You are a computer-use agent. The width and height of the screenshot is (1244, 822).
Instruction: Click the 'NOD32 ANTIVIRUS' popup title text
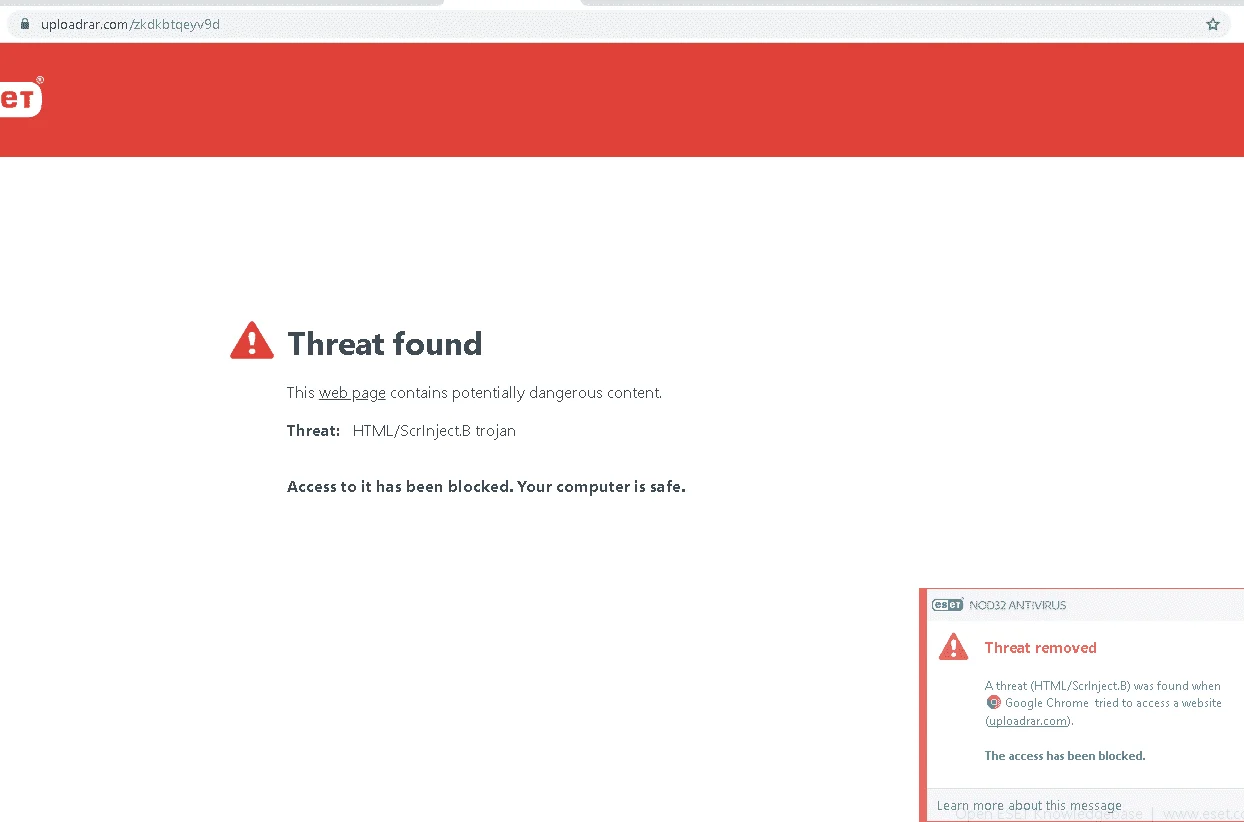tap(1018, 605)
